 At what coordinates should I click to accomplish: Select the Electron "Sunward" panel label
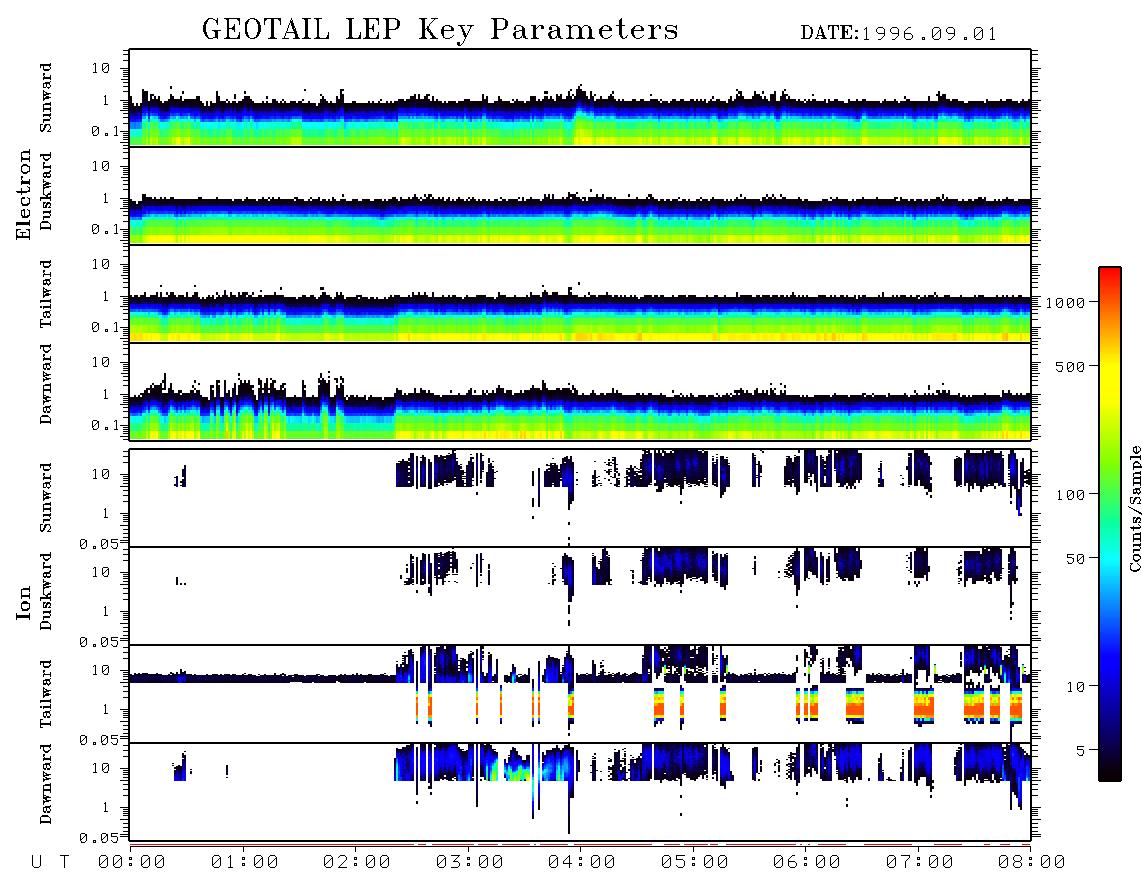[x=46, y=98]
